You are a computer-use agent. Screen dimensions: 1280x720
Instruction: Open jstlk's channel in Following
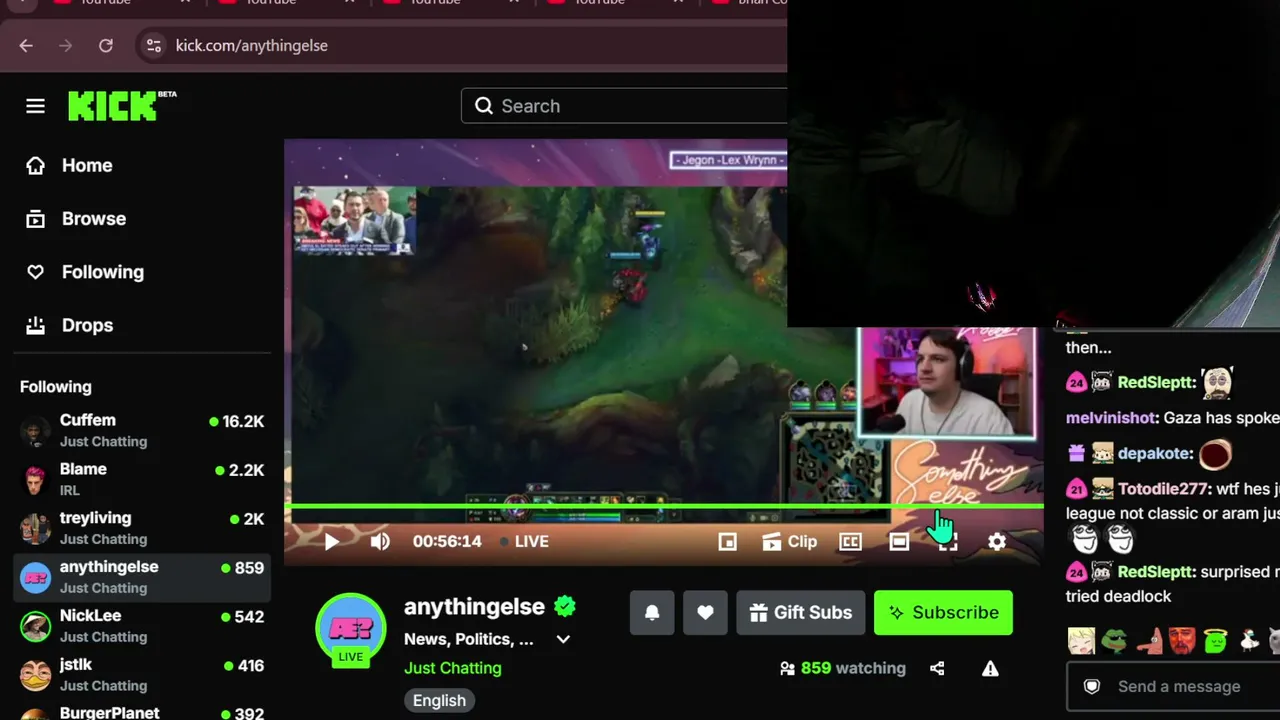click(x=142, y=675)
